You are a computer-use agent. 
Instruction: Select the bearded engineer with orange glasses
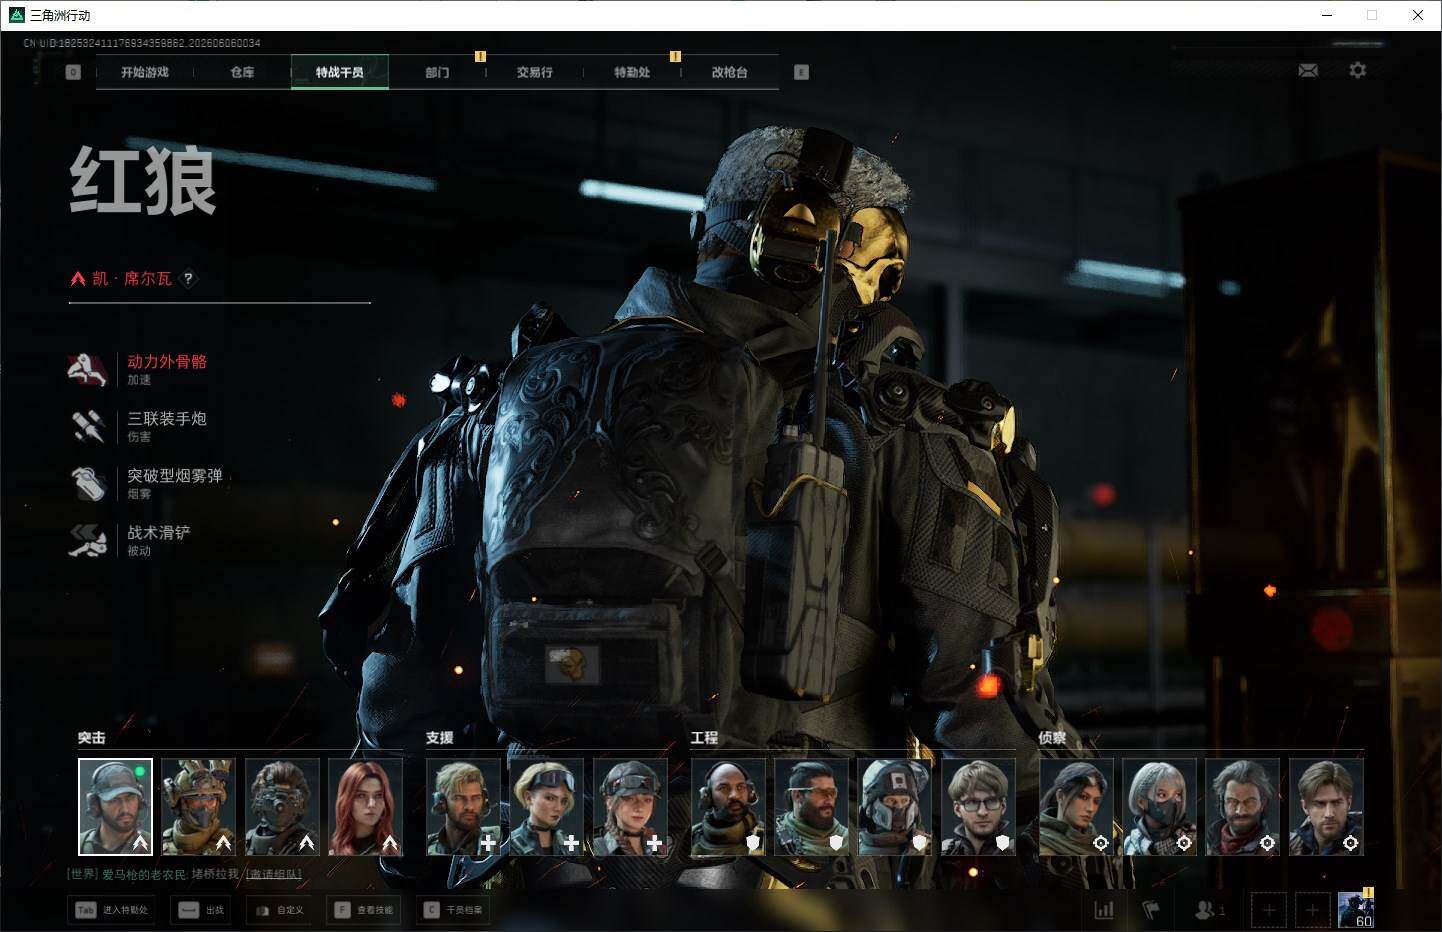pos(811,807)
